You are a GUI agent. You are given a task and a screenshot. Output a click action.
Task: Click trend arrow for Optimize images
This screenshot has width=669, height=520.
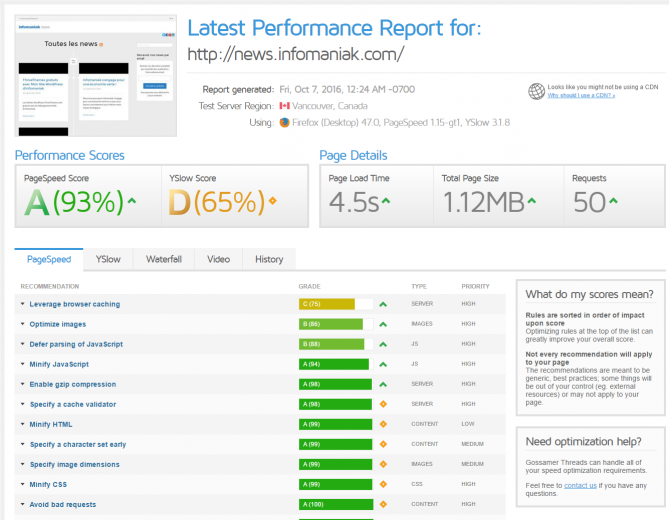(x=383, y=324)
